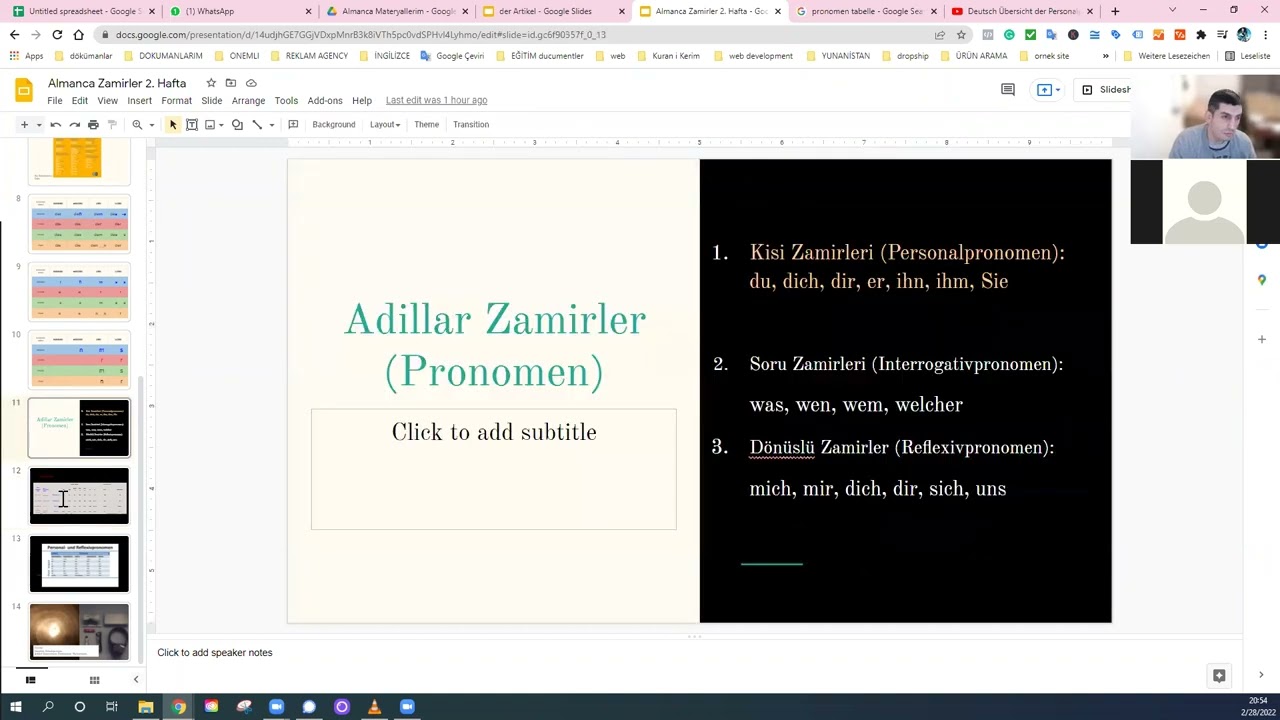Click the address bar URL
Viewport: 1280px width, 720px height.
(361, 35)
